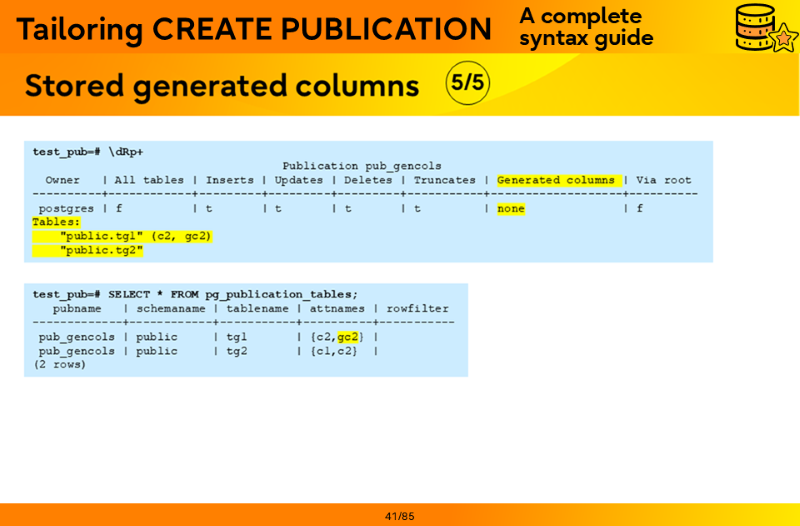Image resolution: width=800 pixels, height=526 pixels.
Task: Select the 'Publication pub_gencols' table title
Action: (x=361, y=166)
